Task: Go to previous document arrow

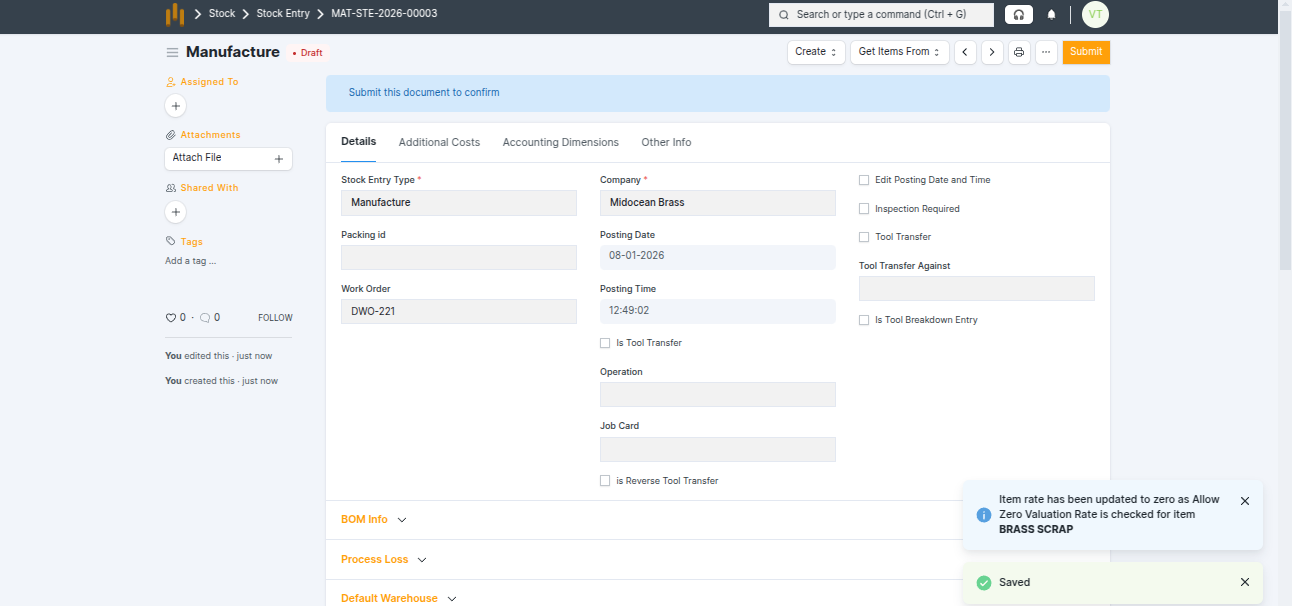Action: (x=965, y=52)
